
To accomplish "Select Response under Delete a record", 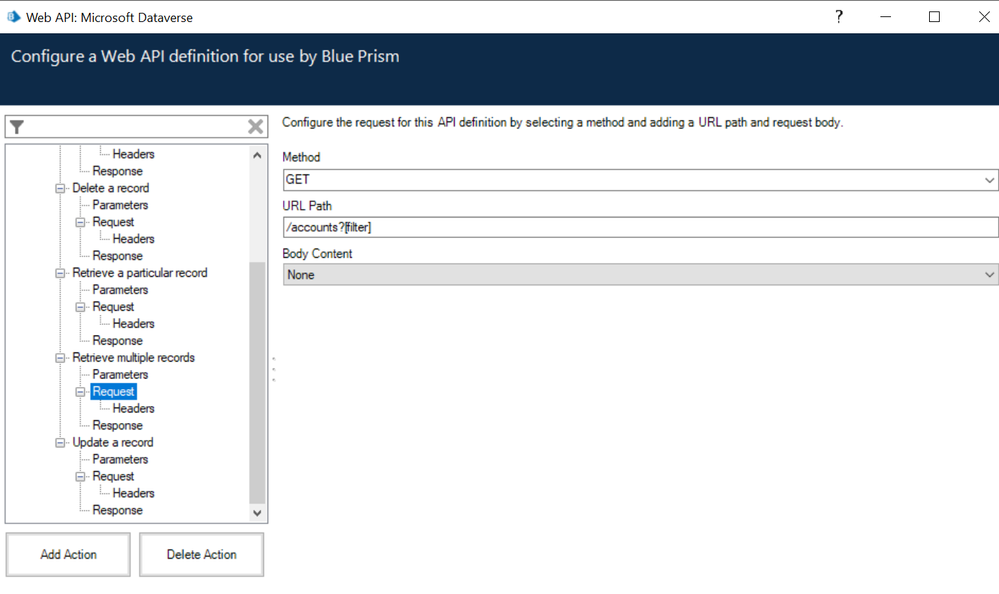I will click(x=117, y=256).
